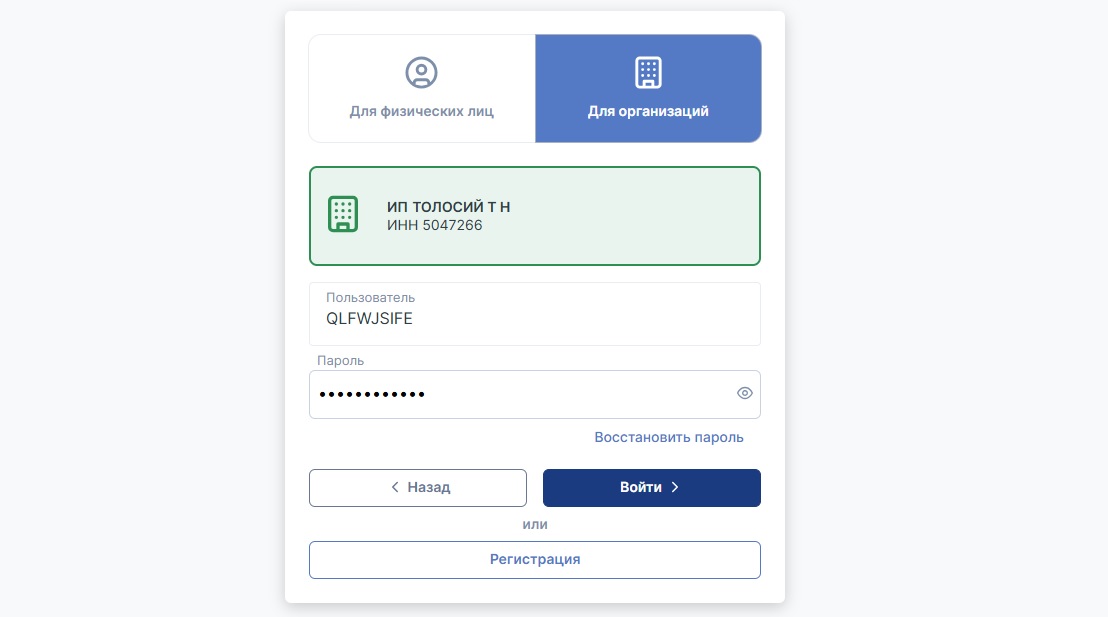Click the person icon for individuals
This screenshot has width=1108, height=617.
421,73
